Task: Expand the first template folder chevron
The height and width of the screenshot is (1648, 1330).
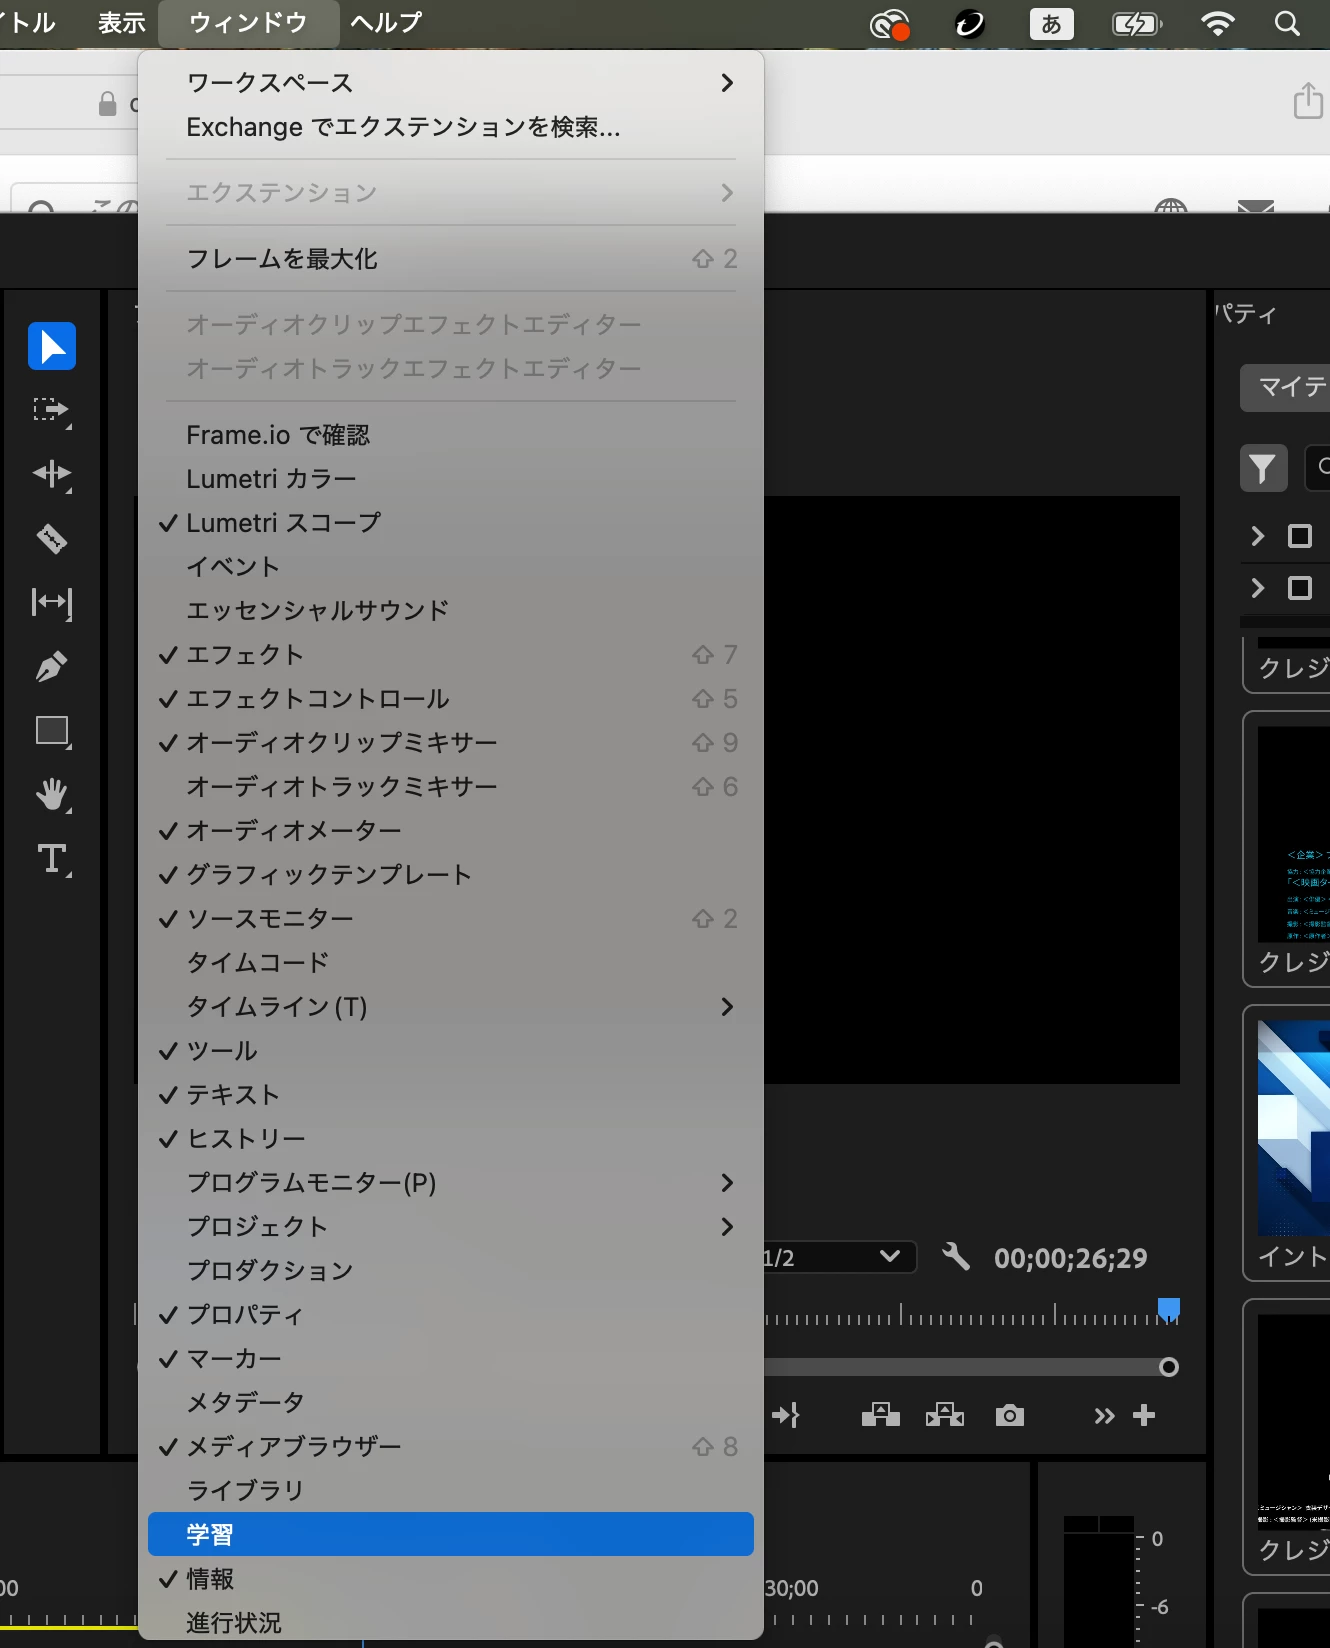Action: (x=1258, y=536)
